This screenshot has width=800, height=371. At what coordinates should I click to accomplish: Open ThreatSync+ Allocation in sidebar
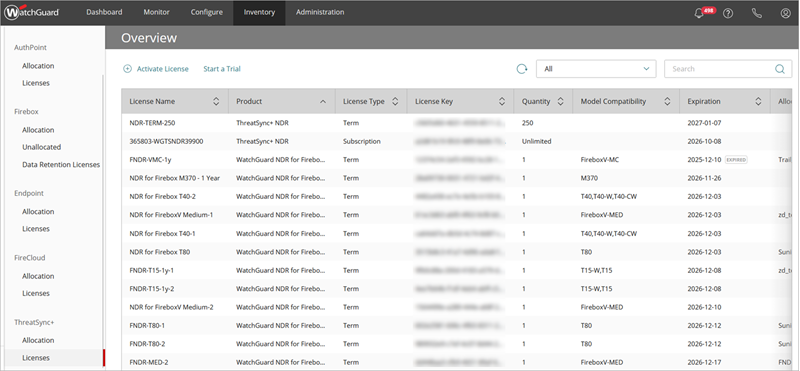[38, 340]
